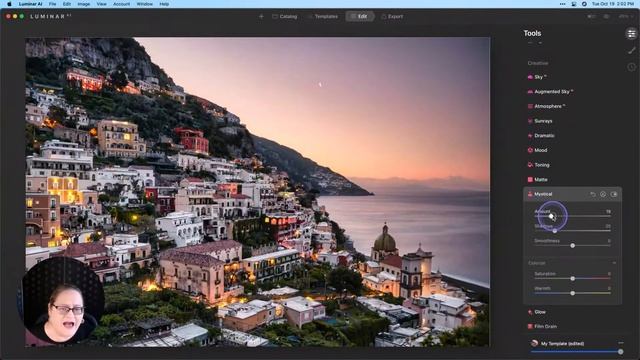Open Mystical tool mask options icon

(603, 194)
